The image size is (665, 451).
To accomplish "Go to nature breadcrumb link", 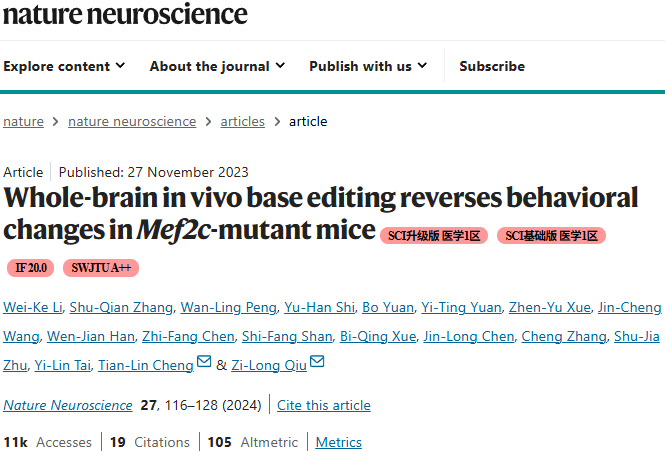I will [x=23, y=121].
